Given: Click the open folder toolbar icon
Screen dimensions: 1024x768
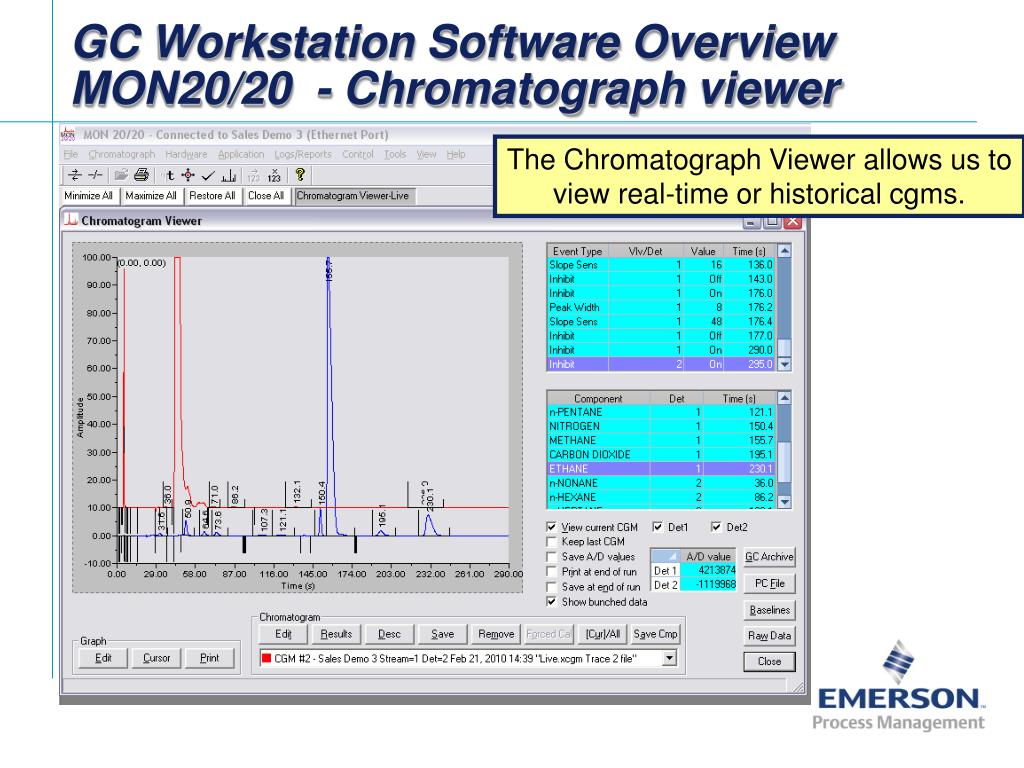Looking at the screenshot, I should click(x=121, y=175).
